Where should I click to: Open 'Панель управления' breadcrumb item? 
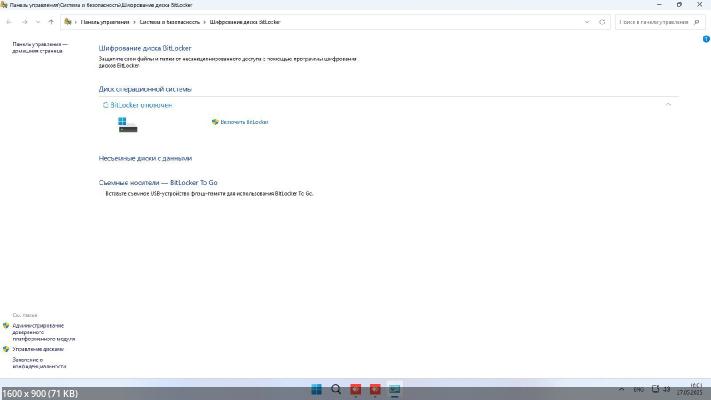[105, 22]
